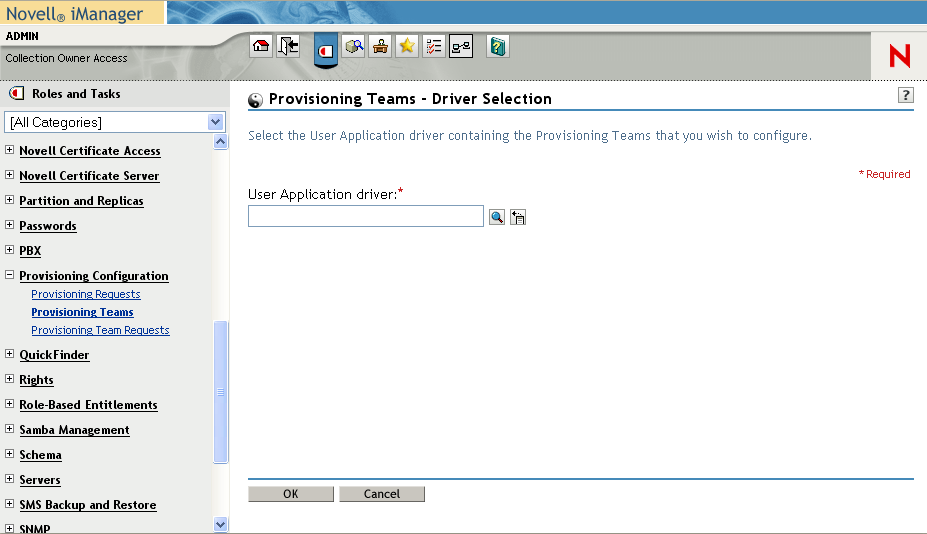Click the Role-Based Entitlements link

89,404
